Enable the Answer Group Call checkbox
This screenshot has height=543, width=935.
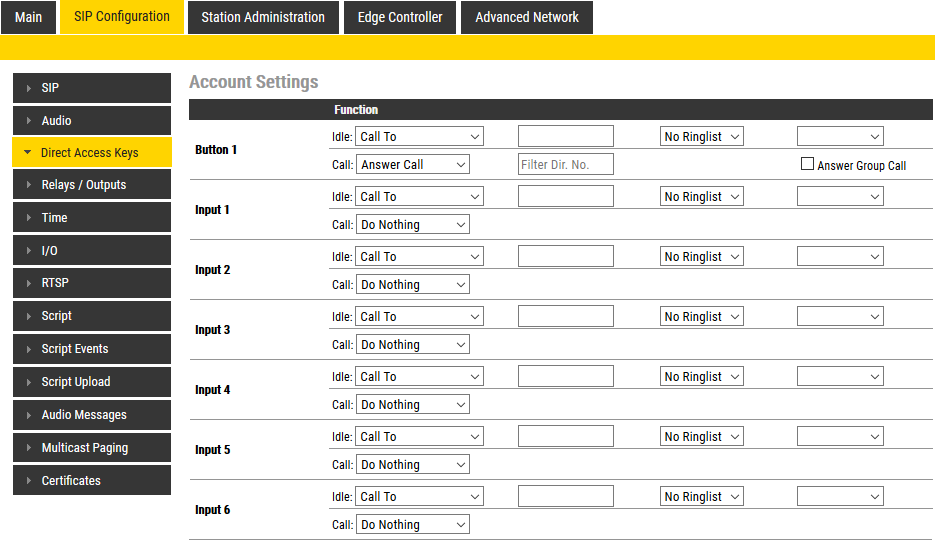(808, 164)
